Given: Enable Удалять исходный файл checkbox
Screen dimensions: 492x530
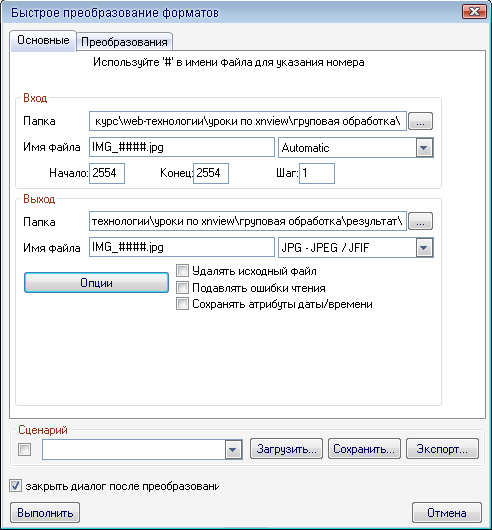Looking at the screenshot, I should click(x=182, y=271).
